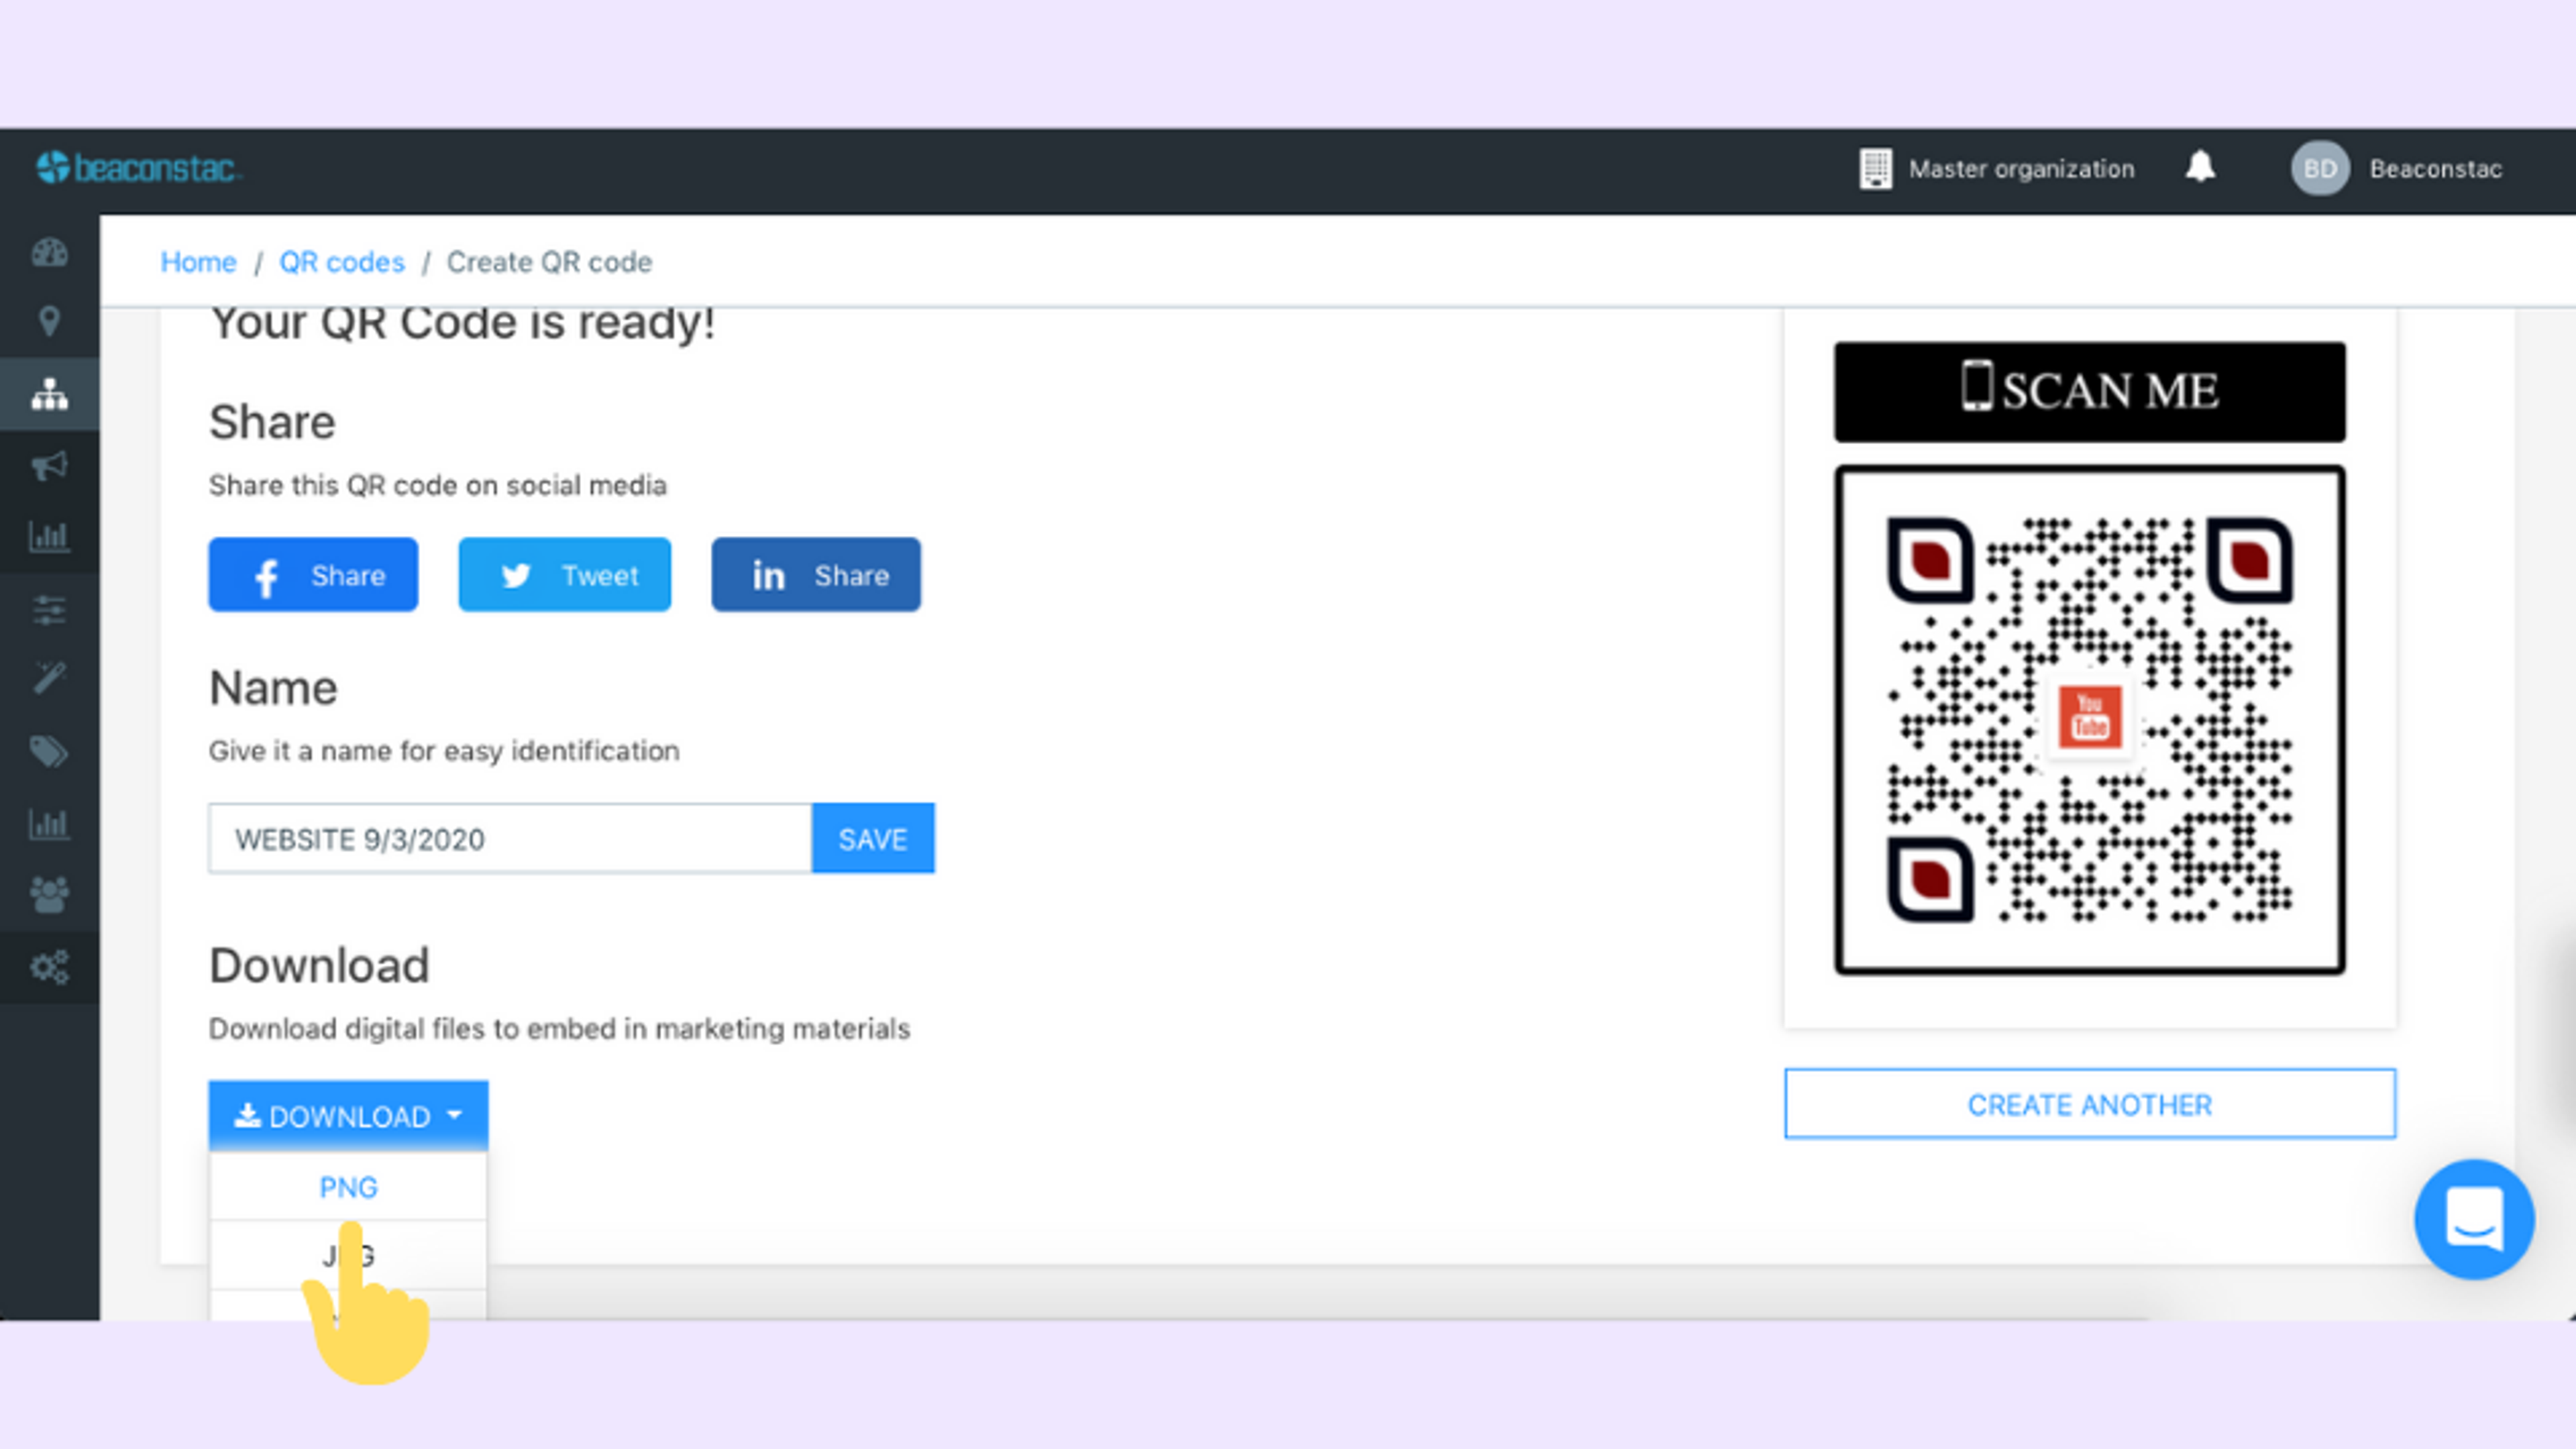
Task: Click the Create QR code breadcrumb text
Action: point(549,262)
